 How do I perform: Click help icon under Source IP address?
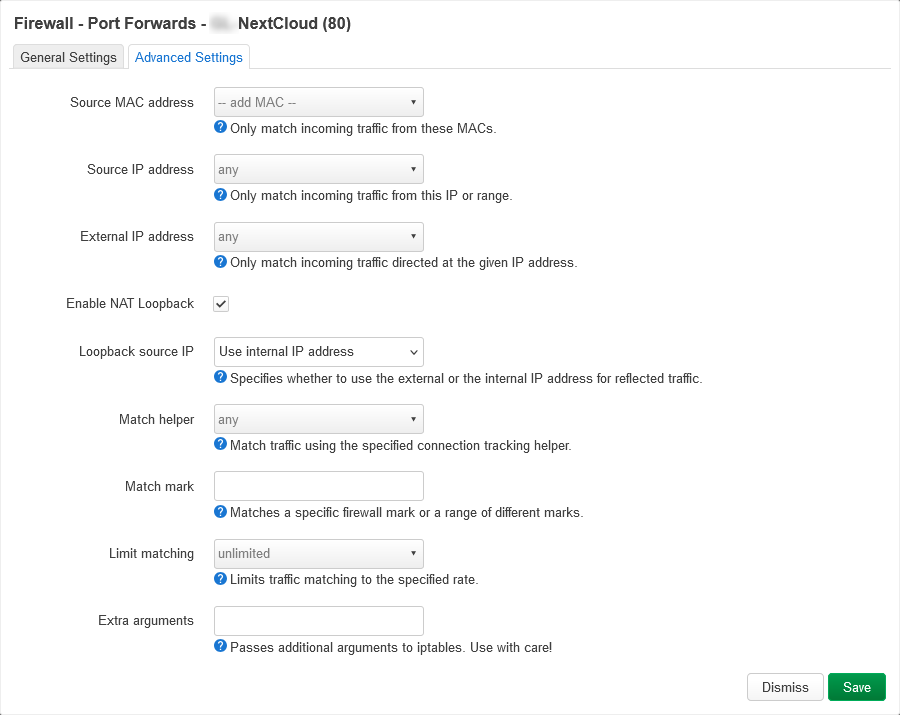221,195
